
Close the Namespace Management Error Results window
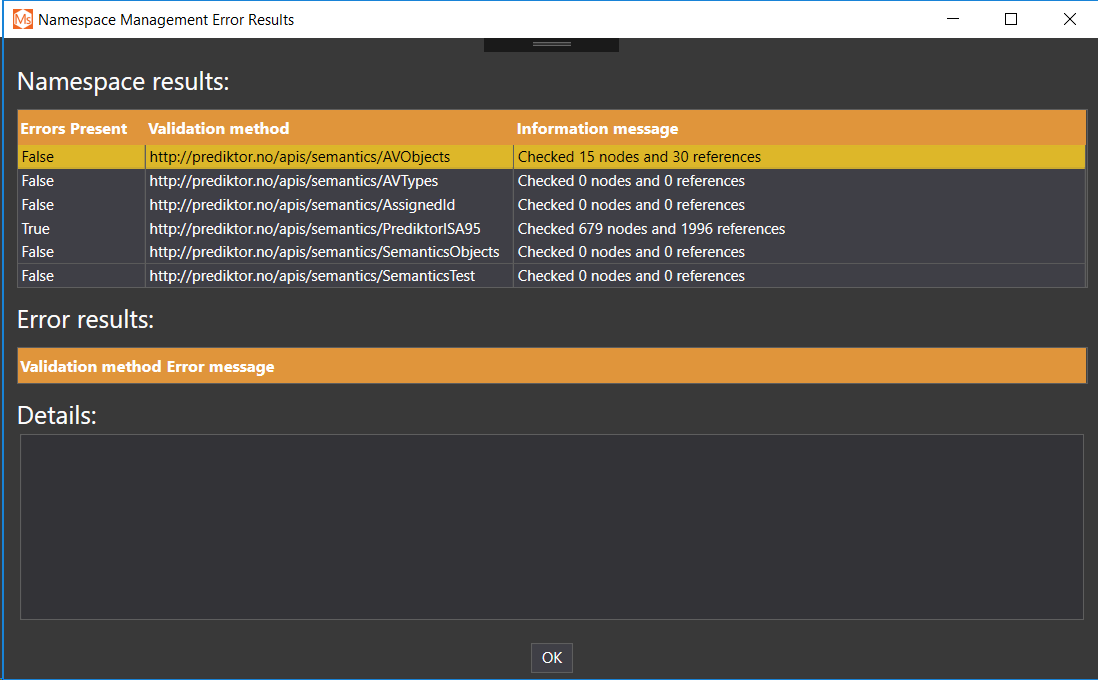(1069, 19)
